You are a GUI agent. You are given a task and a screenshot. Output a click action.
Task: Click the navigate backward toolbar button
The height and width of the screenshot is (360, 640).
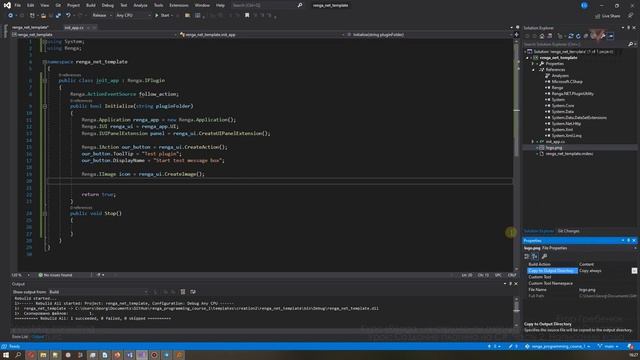click(x=11, y=16)
